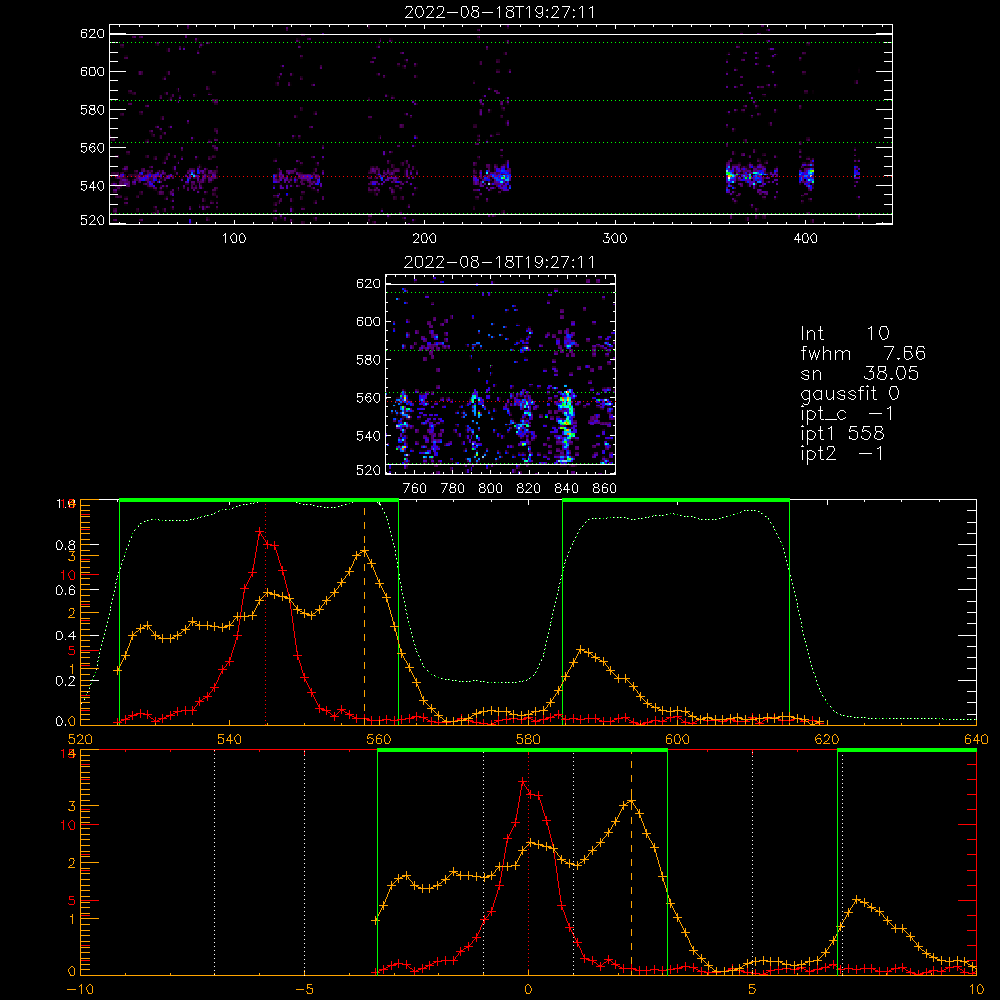The width and height of the screenshot is (1000, 1000).
Task: Click the x-axis label 760 on middle plot
Action: (415, 489)
